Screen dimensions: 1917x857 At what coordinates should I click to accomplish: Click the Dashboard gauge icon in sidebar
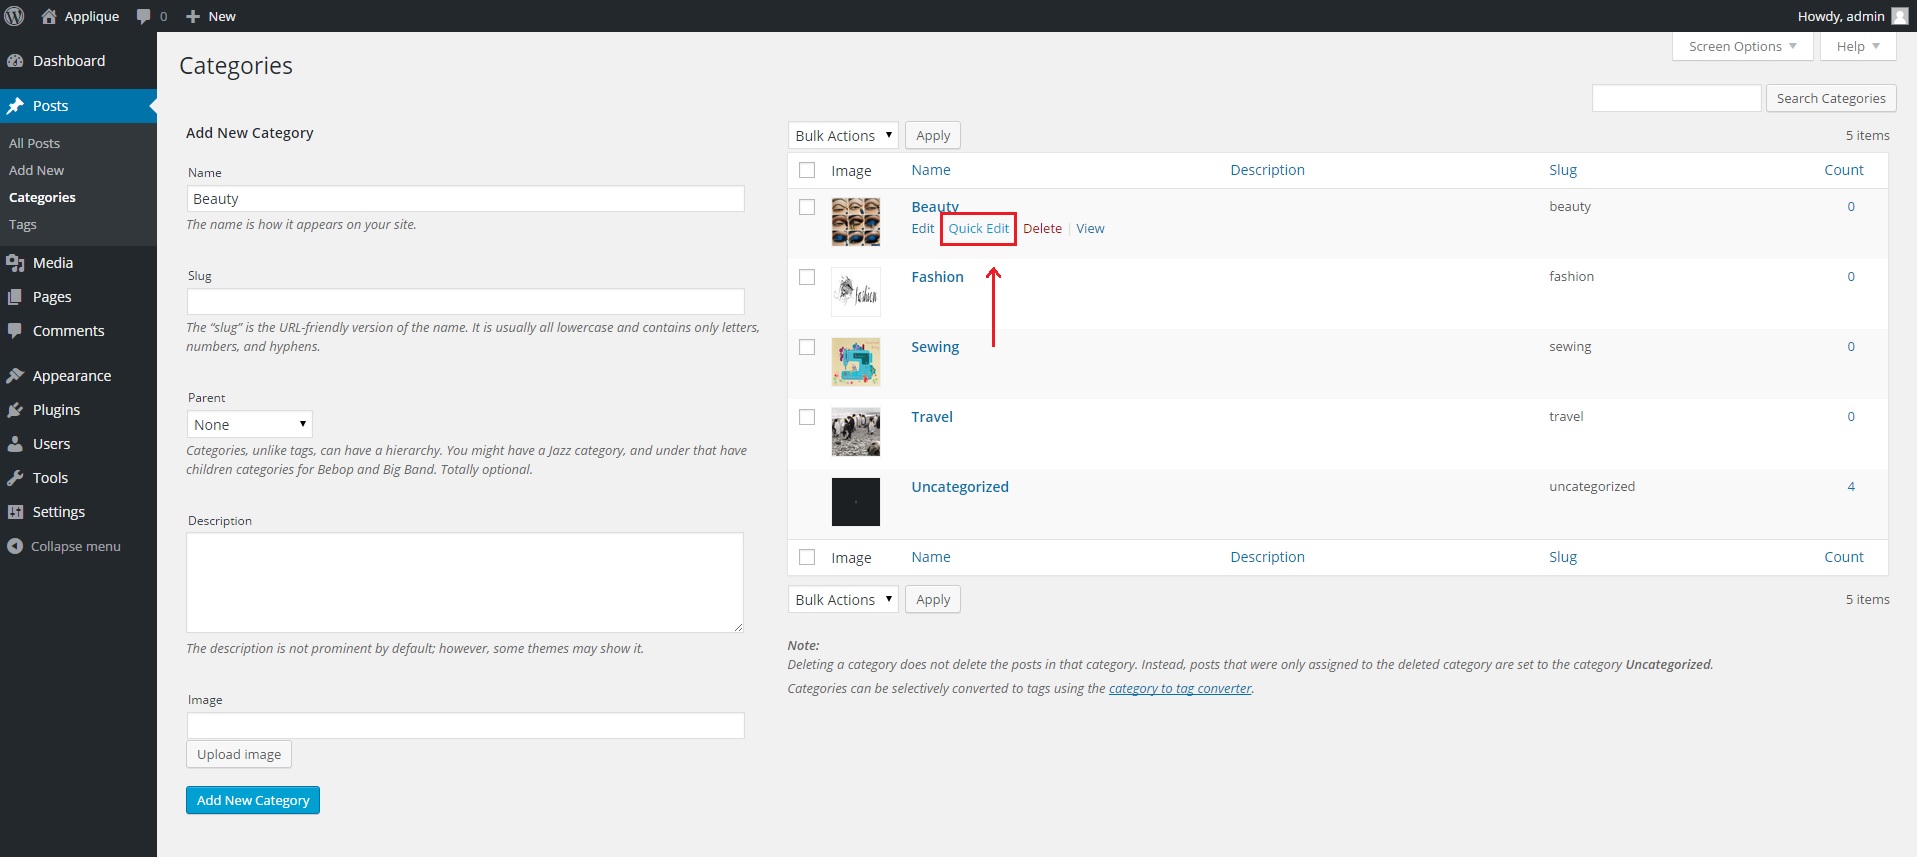point(15,61)
